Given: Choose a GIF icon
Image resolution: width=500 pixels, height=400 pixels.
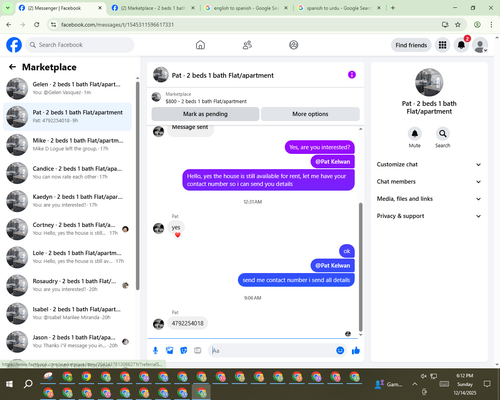Looking at the screenshot, I should [198, 350].
